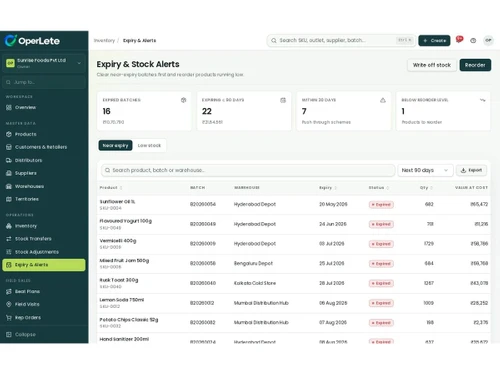
Task: Click the Within 30 days warning icon
Action: coord(383,100)
